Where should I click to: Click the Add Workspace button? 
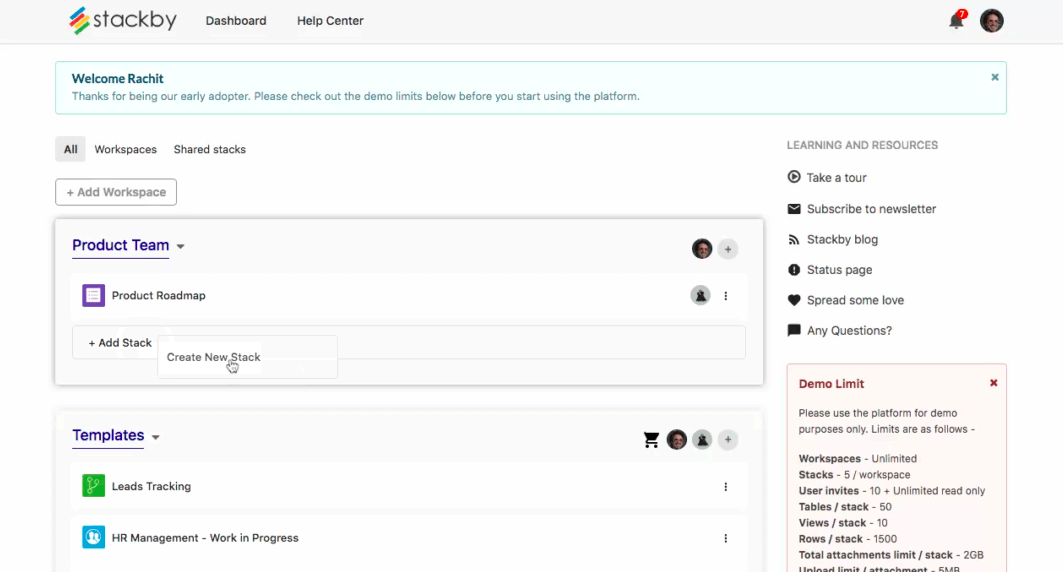(116, 192)
